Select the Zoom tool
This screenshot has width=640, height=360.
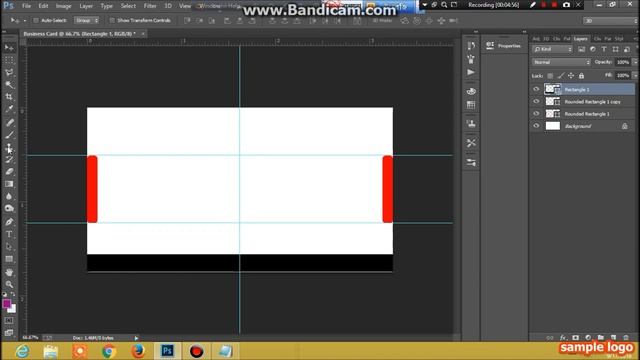pyautogui.click(x=9, y=284)
